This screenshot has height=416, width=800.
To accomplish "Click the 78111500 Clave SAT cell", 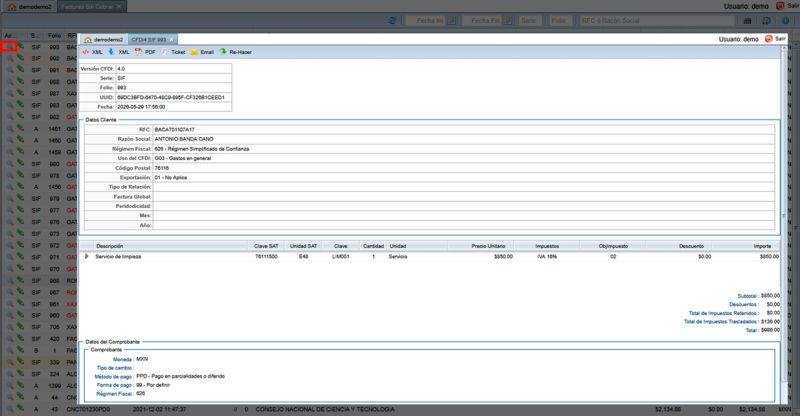I will pyautogui.click(x=266, y=256).
